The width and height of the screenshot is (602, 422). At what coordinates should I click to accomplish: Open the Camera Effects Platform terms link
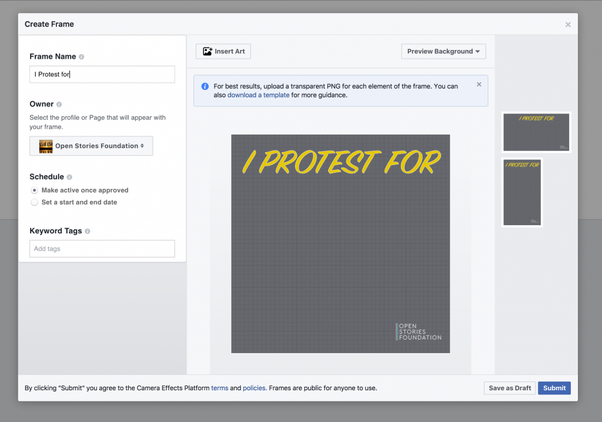pyautogui.click(x=219, y=388)
